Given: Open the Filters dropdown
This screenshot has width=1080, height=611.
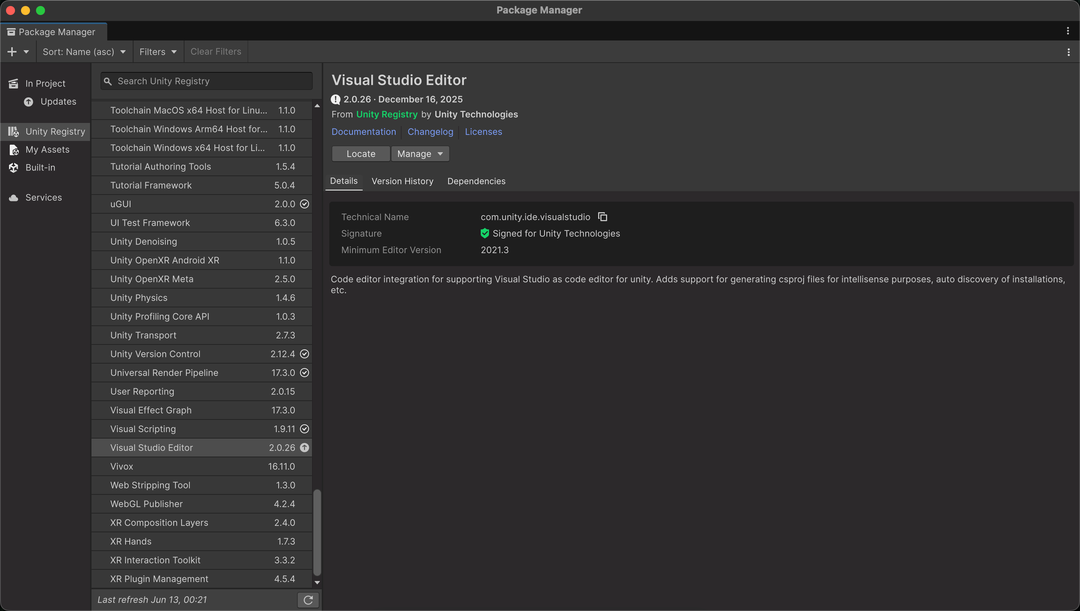Looking at the screenshot, I should [x=158, y=52].
